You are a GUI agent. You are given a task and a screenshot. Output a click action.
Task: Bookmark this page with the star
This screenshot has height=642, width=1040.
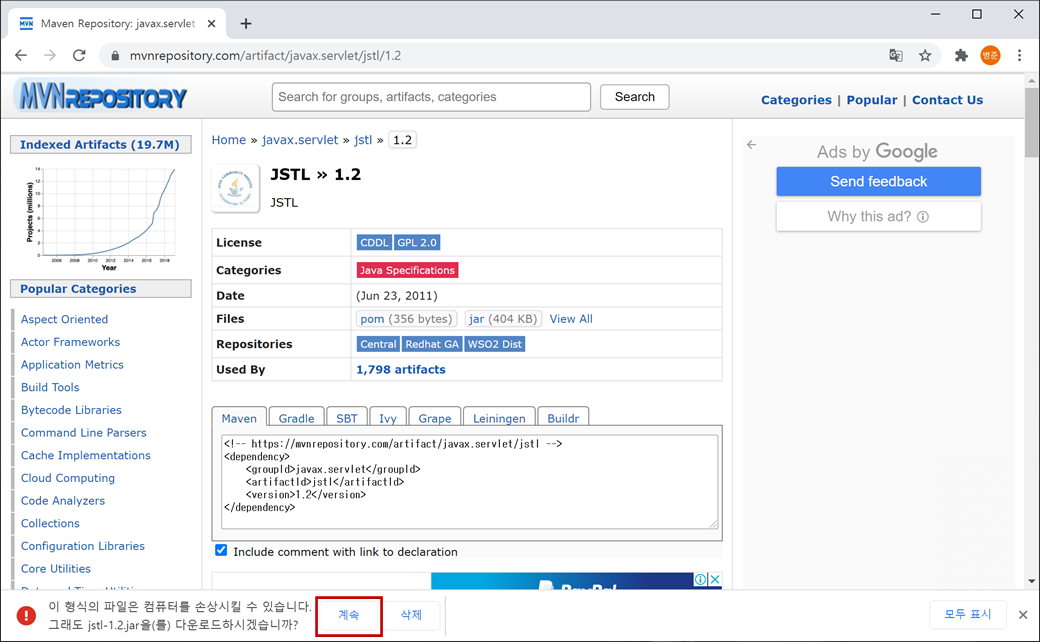click(x=925, y=56)
